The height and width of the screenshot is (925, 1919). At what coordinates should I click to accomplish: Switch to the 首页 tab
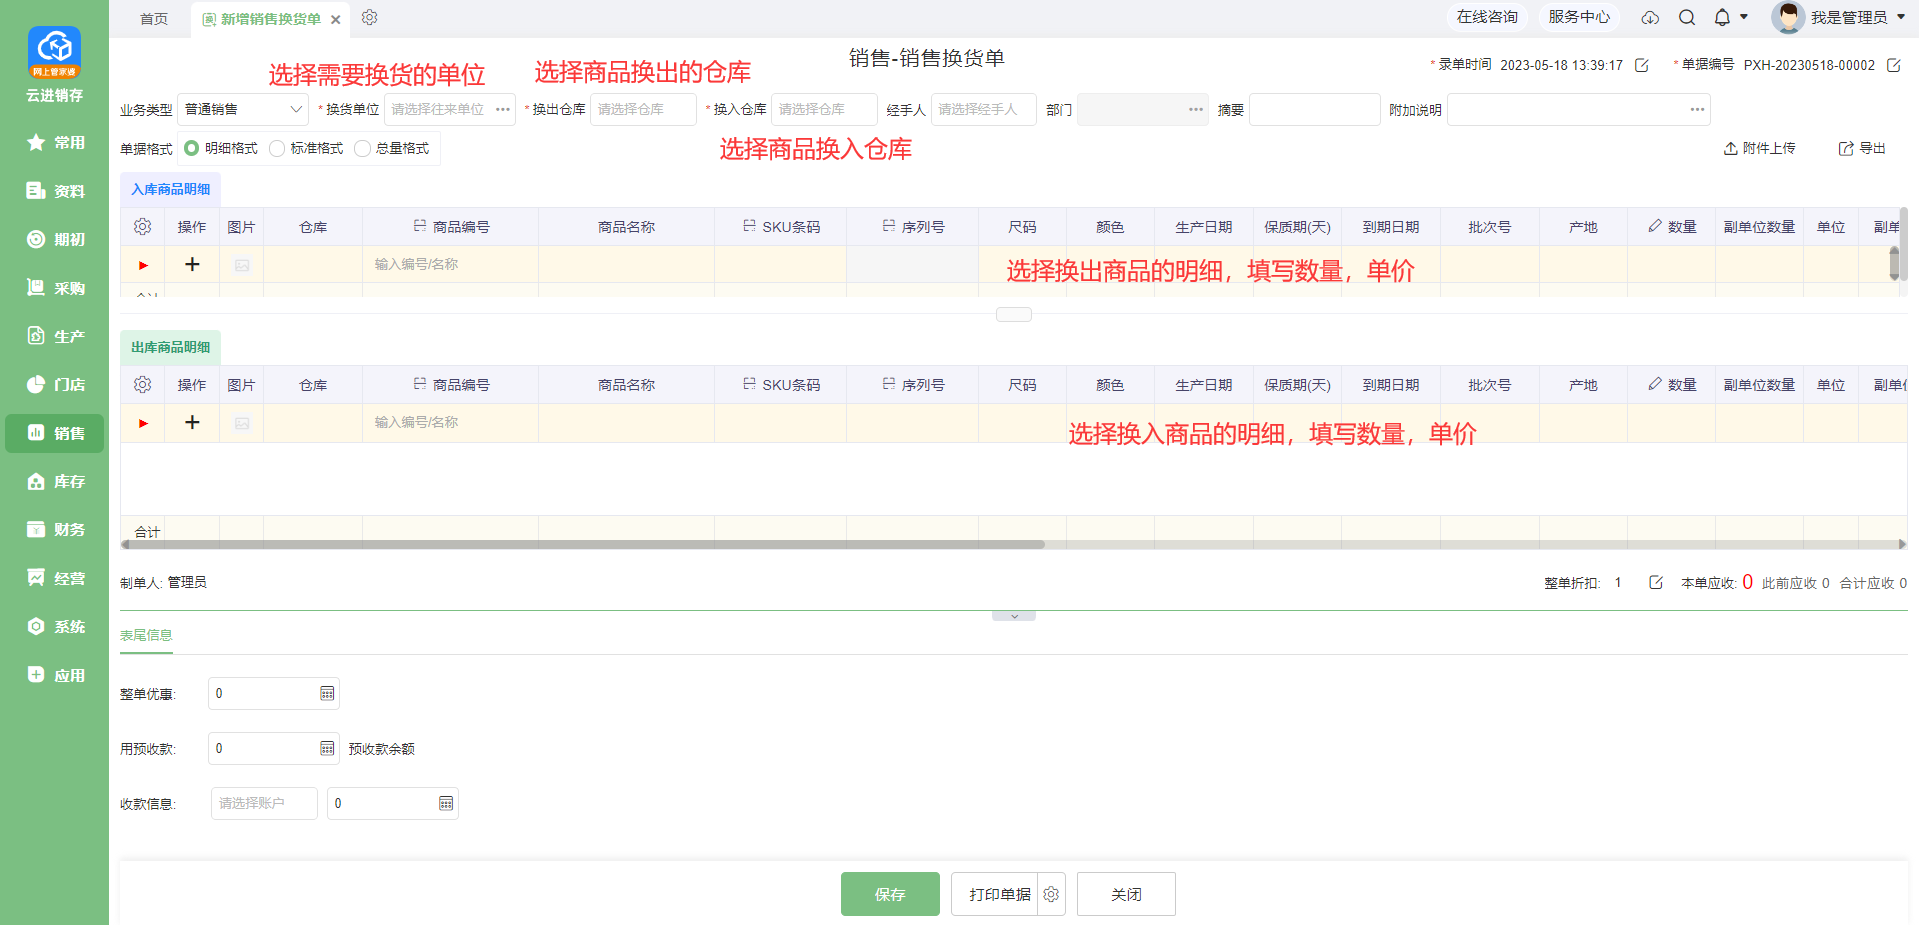(x=154, y=19)
